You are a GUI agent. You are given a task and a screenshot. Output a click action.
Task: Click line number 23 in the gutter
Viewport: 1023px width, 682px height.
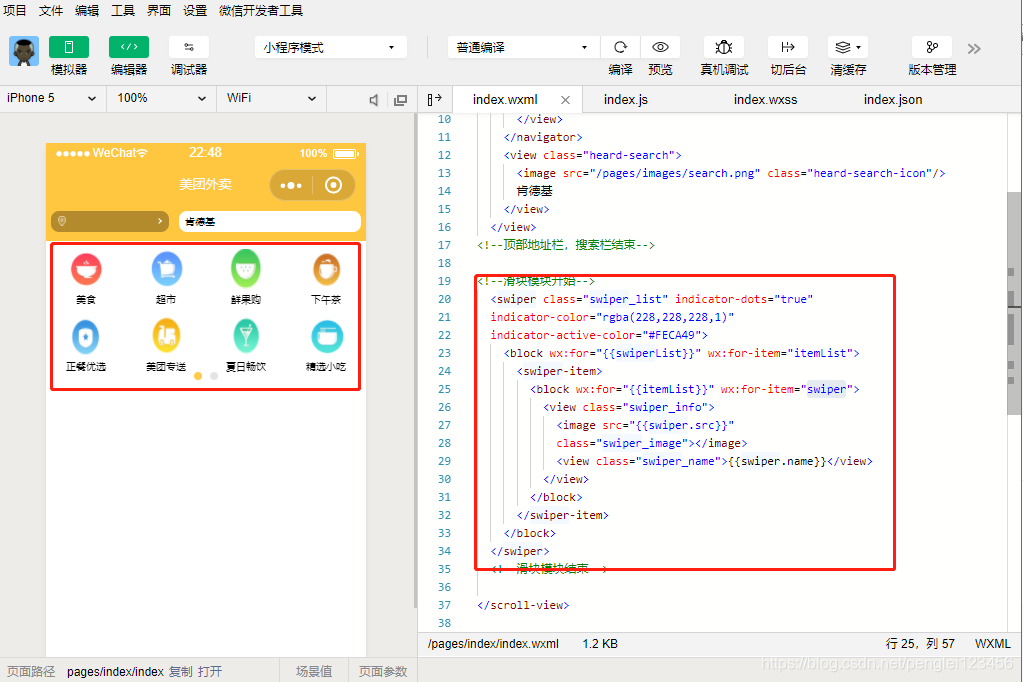coord(444,353)
